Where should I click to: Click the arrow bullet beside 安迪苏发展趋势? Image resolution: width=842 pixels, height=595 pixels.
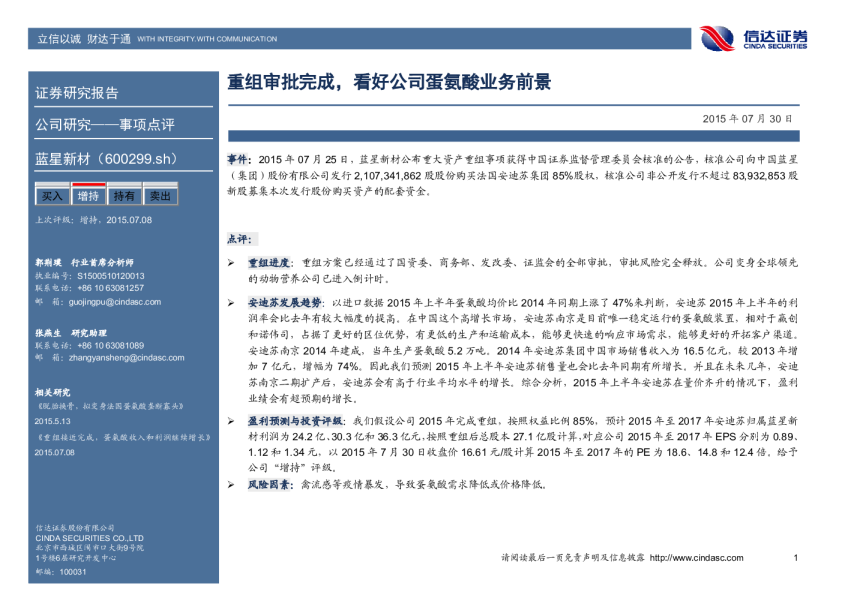click(x=232, y=301)
